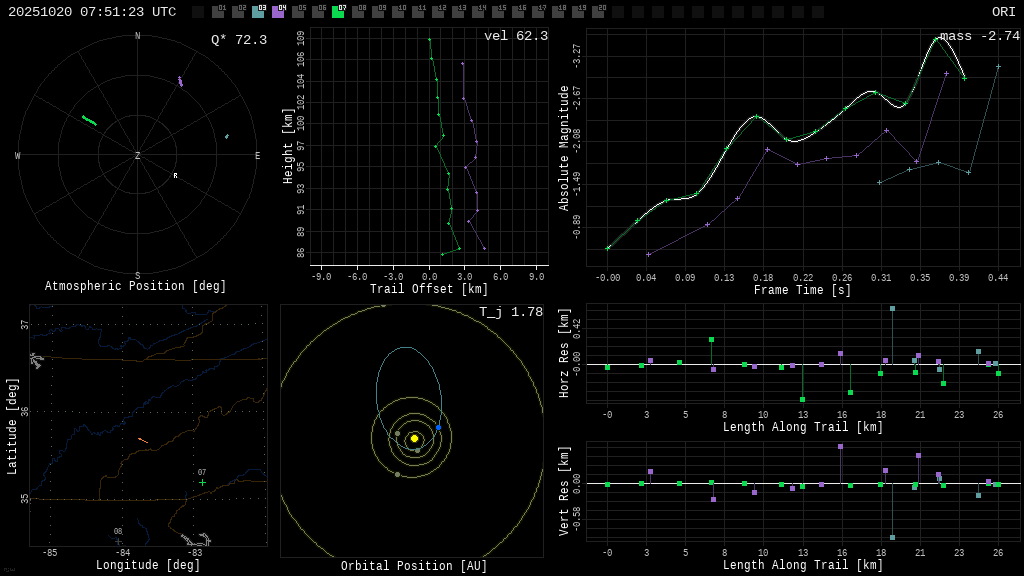Click the orange meteor track on the map
Viewport: 1024px width, 576px height.
[143, 440]
